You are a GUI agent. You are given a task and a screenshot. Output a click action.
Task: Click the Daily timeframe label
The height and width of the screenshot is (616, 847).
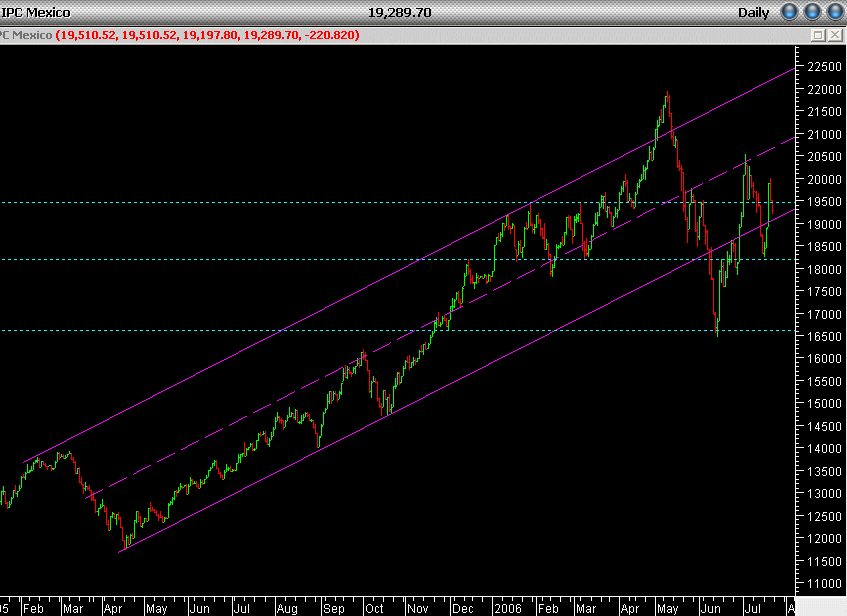pos(754,12)
